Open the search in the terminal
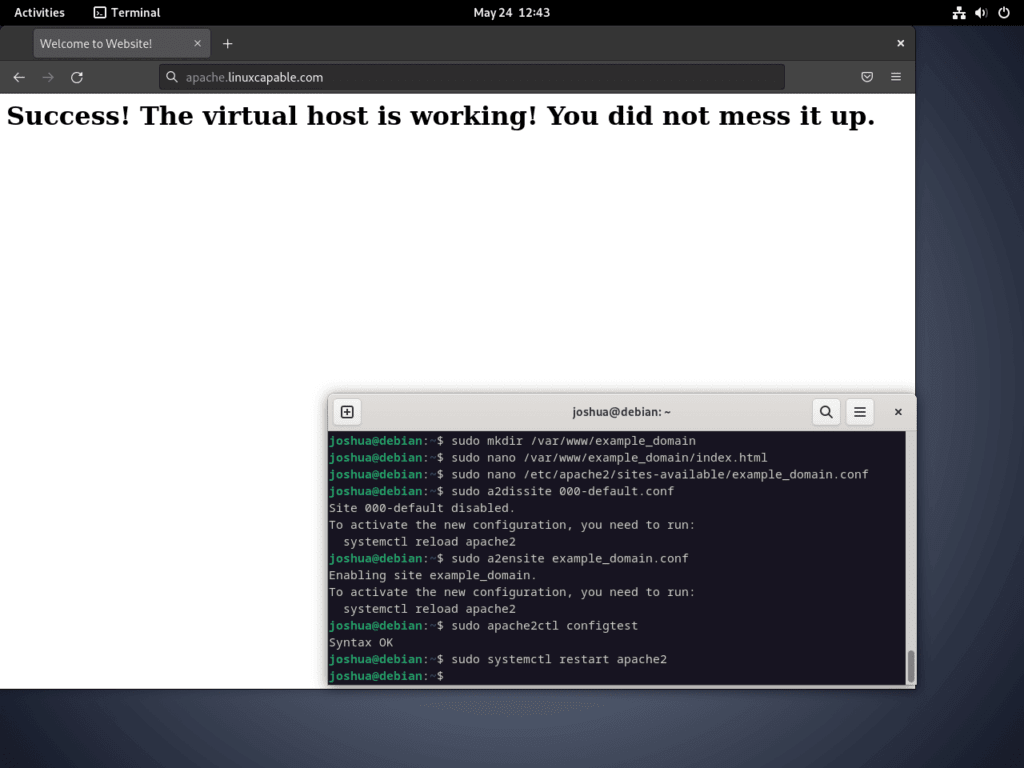This screenshot has width=1024, height=768. click(826, 411)
